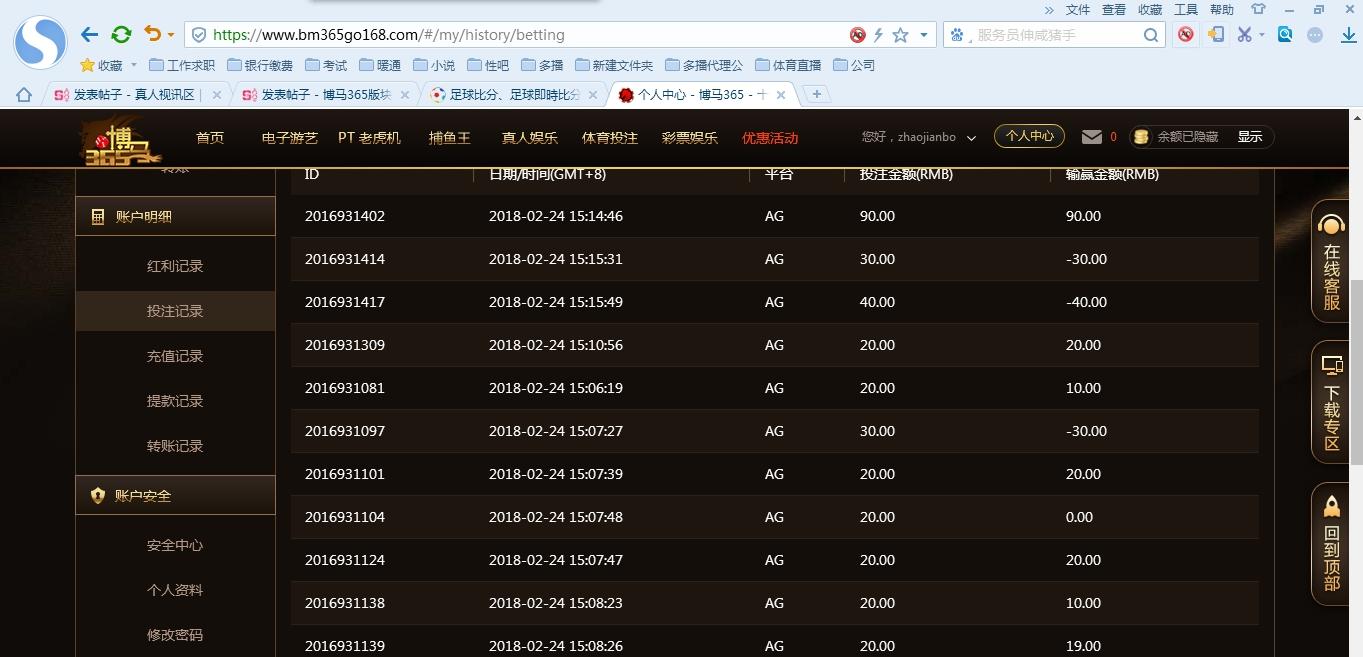Open the 帮助 menu
This screenshot has width=1363, height=657.
pos(1222,9)
